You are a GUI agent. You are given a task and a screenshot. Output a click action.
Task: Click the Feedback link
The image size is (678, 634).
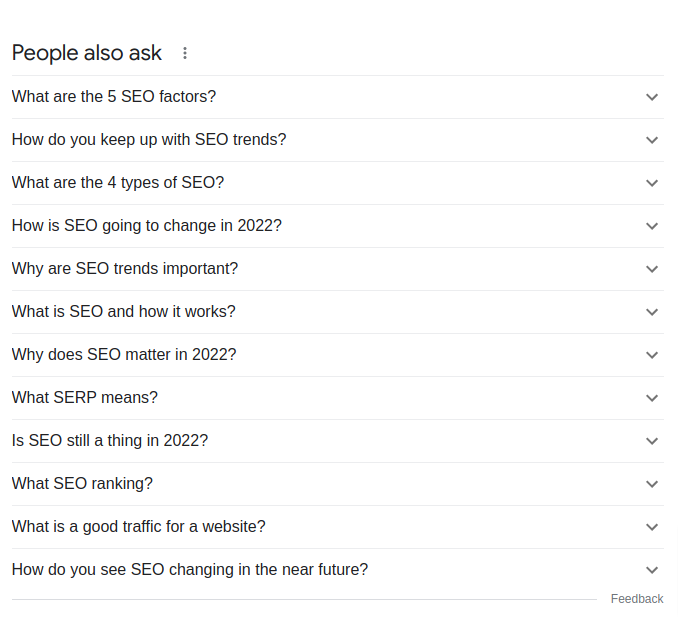pos(637,599)
